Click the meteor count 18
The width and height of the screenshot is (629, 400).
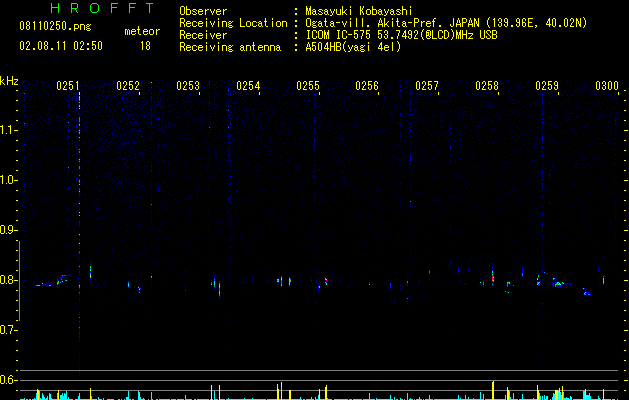[x=145, y=46]
